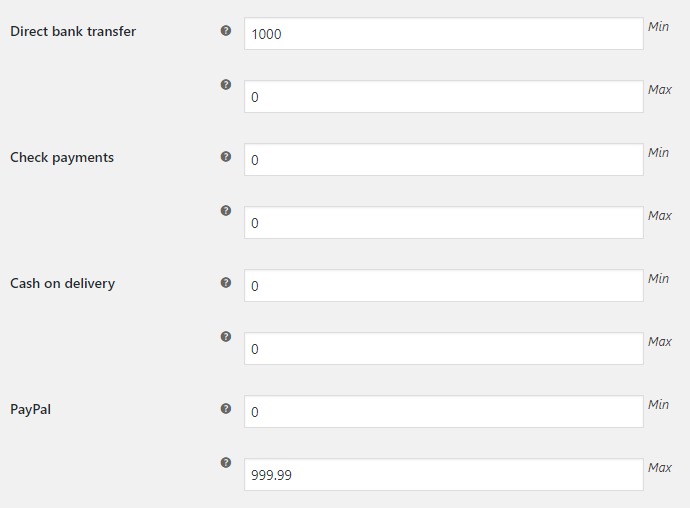The height and width of the screenshot is (508, 690).
Task: Click the Direct bank transfer label
Action: pos(73,31)
